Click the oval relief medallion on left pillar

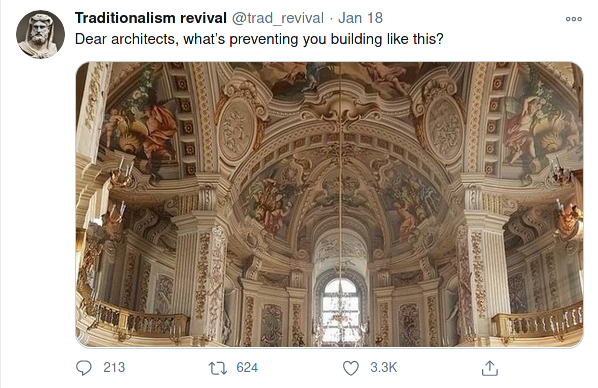(236, 130)
